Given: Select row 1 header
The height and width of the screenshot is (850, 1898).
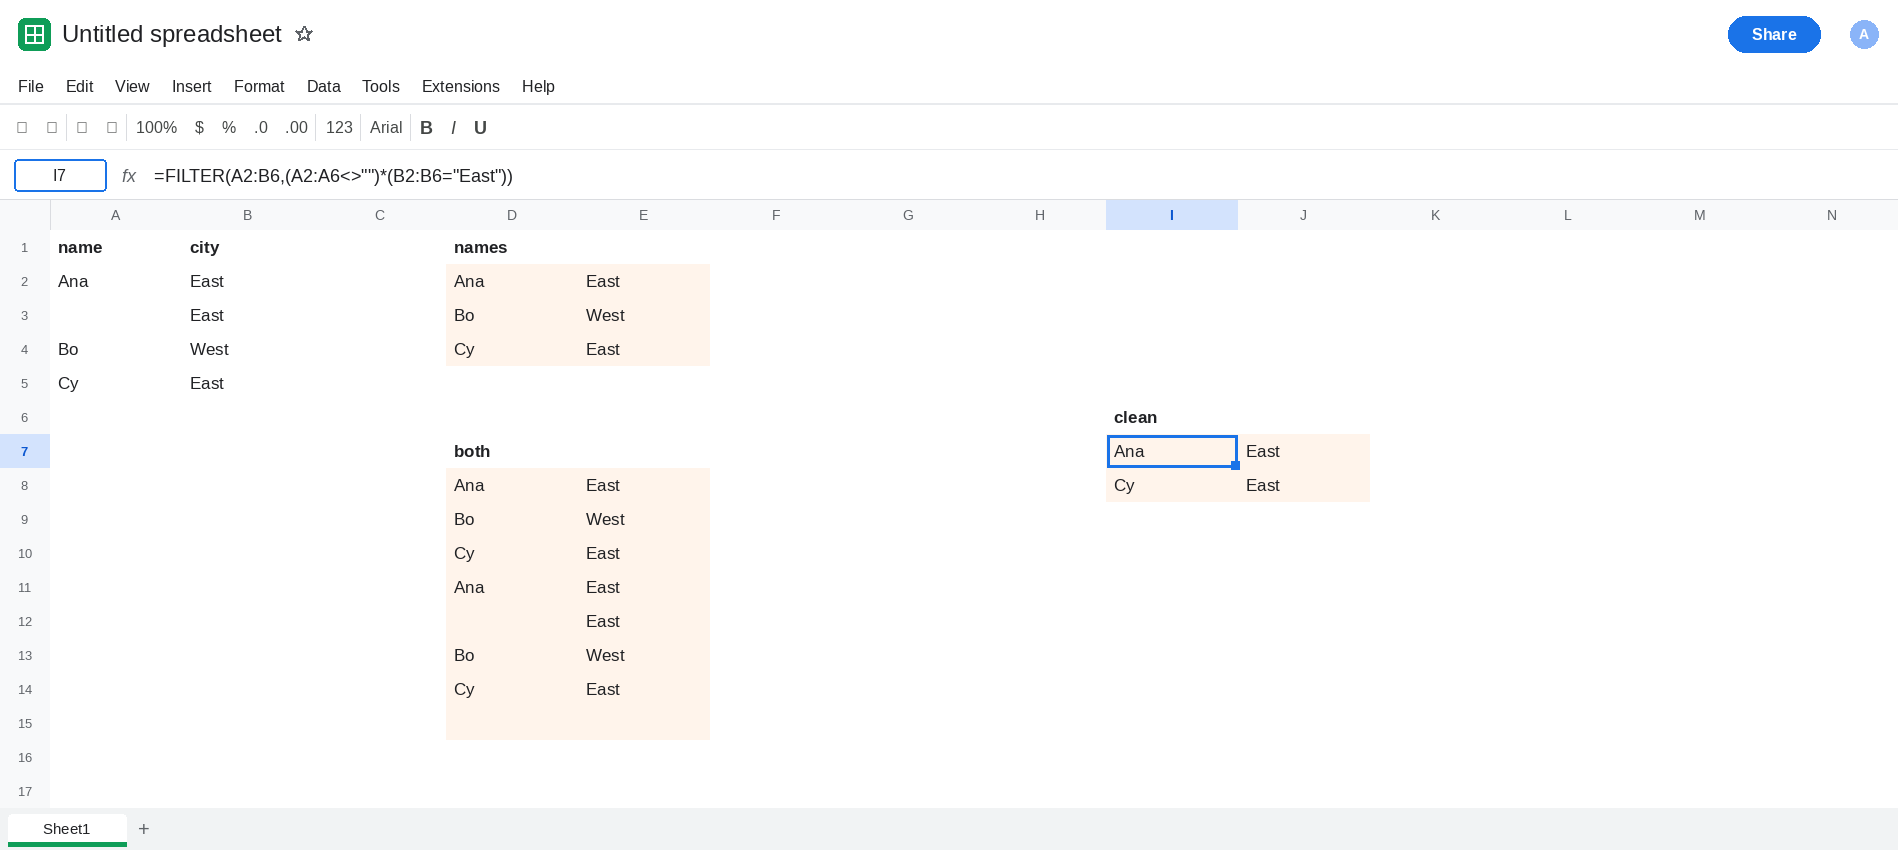Looking at the screenshot, I should coord(25,247).
